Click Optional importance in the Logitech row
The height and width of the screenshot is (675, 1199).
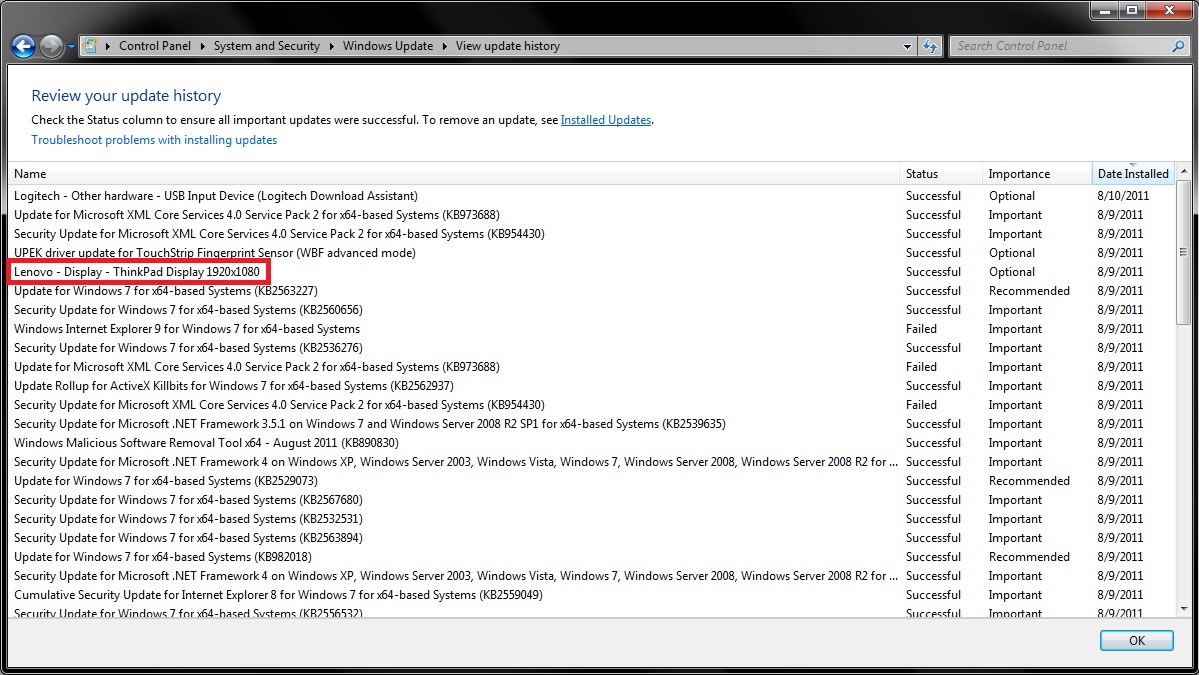tap(1011, 196)
